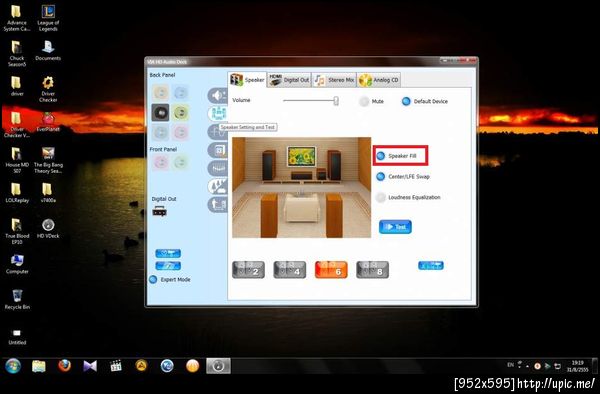Screen dimensions: 600x394
Task: Select the black back panel jack
Action: pyautogui.click(x=160, y=113)
